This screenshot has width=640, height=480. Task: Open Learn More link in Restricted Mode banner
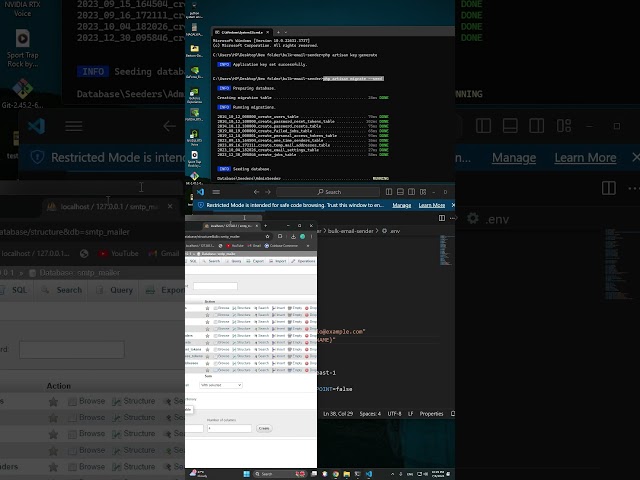[431, 205]
